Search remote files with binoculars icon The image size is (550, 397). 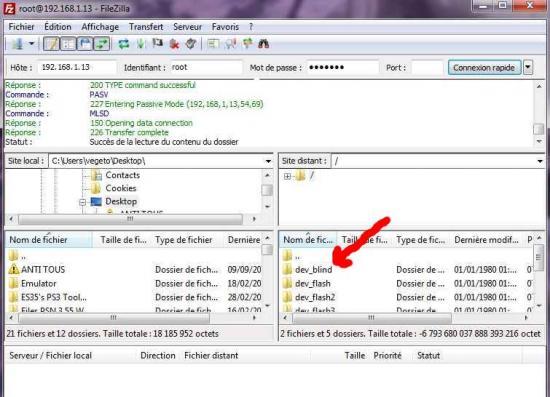pyautogui.click(x=263, y=44)
